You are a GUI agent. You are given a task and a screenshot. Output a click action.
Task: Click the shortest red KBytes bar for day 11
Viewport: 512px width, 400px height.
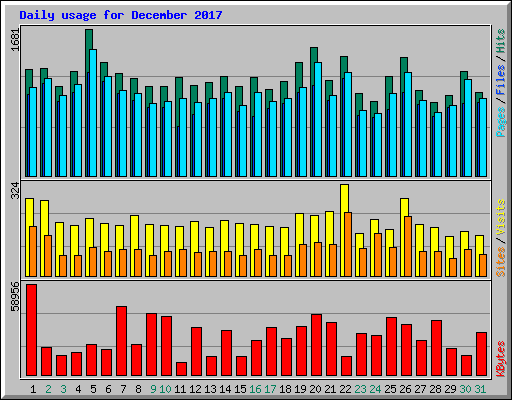182,369
